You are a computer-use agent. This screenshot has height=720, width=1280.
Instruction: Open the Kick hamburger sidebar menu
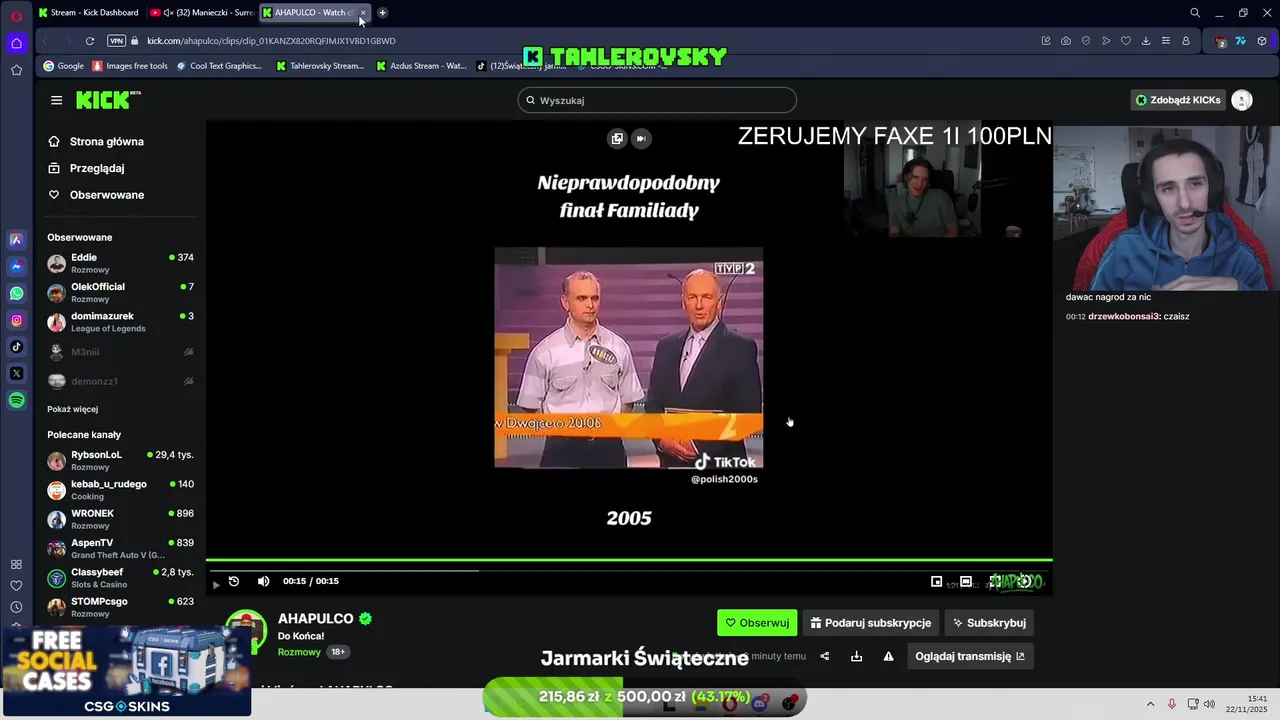tap(56, 100)
